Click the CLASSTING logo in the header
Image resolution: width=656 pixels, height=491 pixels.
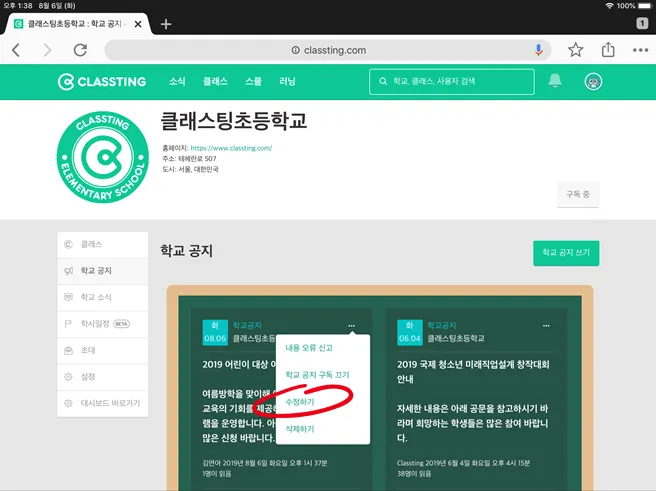pos(102,82)
